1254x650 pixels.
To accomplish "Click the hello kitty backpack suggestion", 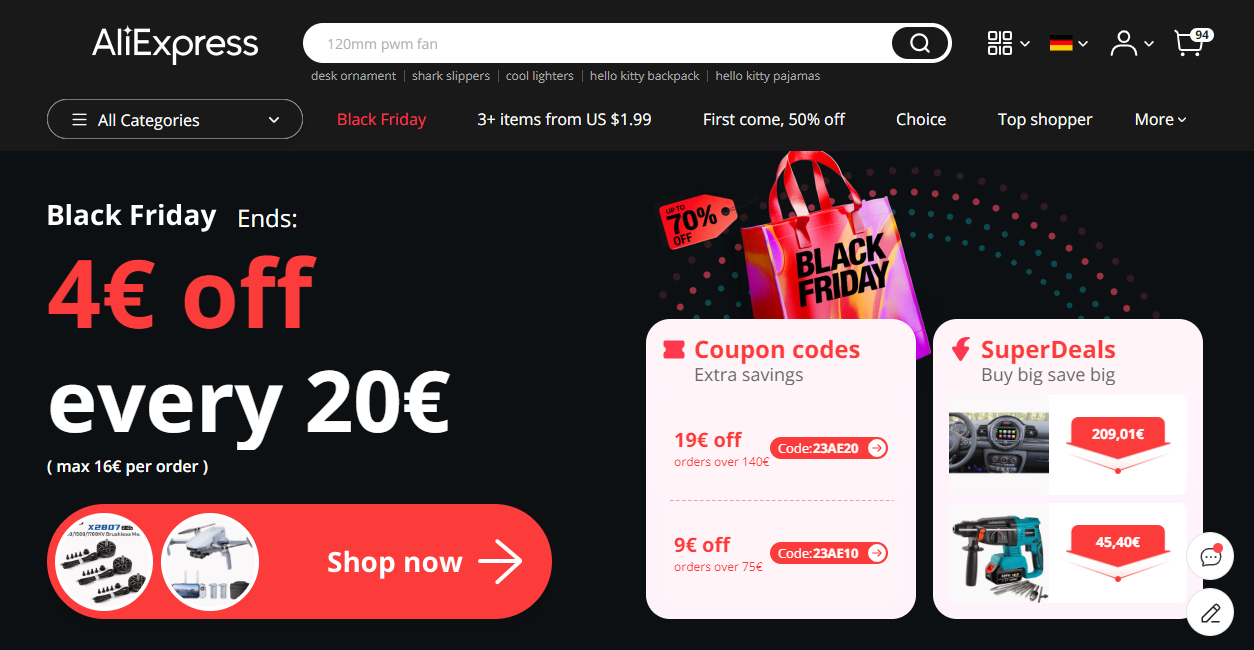I will pos(645,76).
